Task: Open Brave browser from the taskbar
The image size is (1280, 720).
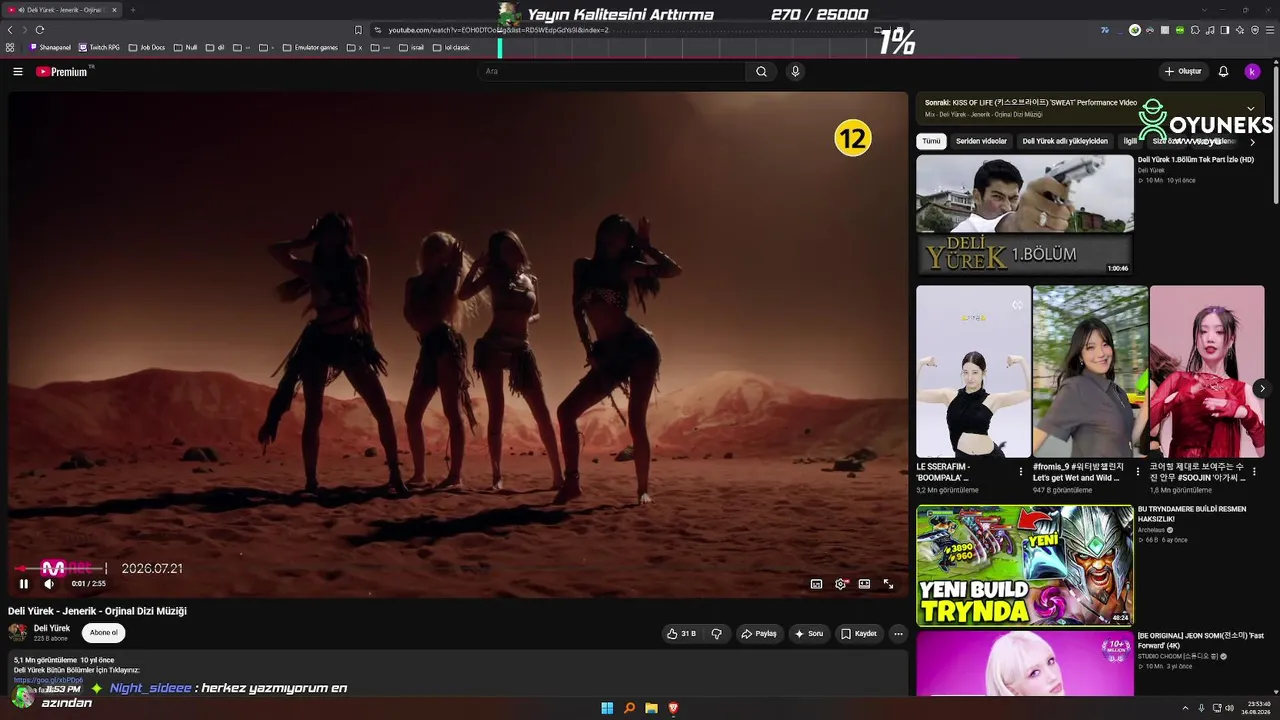Action: tap(673, 708)
